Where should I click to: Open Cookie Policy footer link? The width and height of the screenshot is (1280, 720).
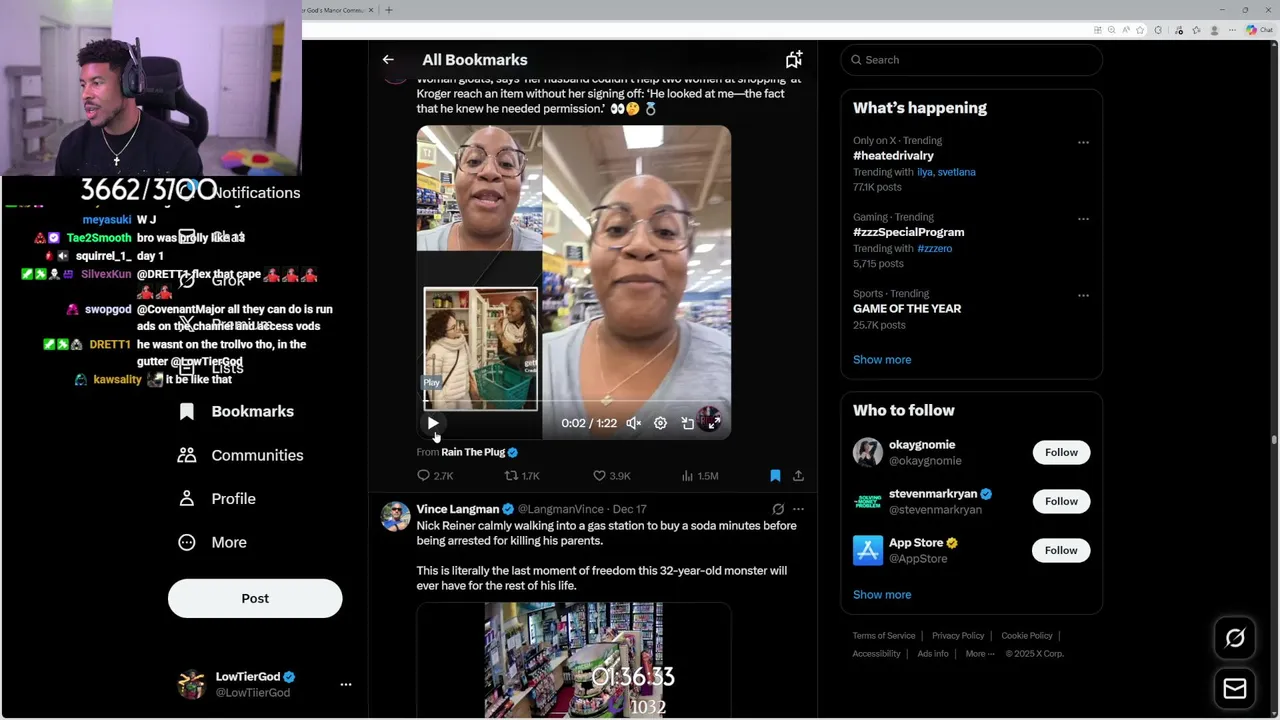(x=1027, y=636)
